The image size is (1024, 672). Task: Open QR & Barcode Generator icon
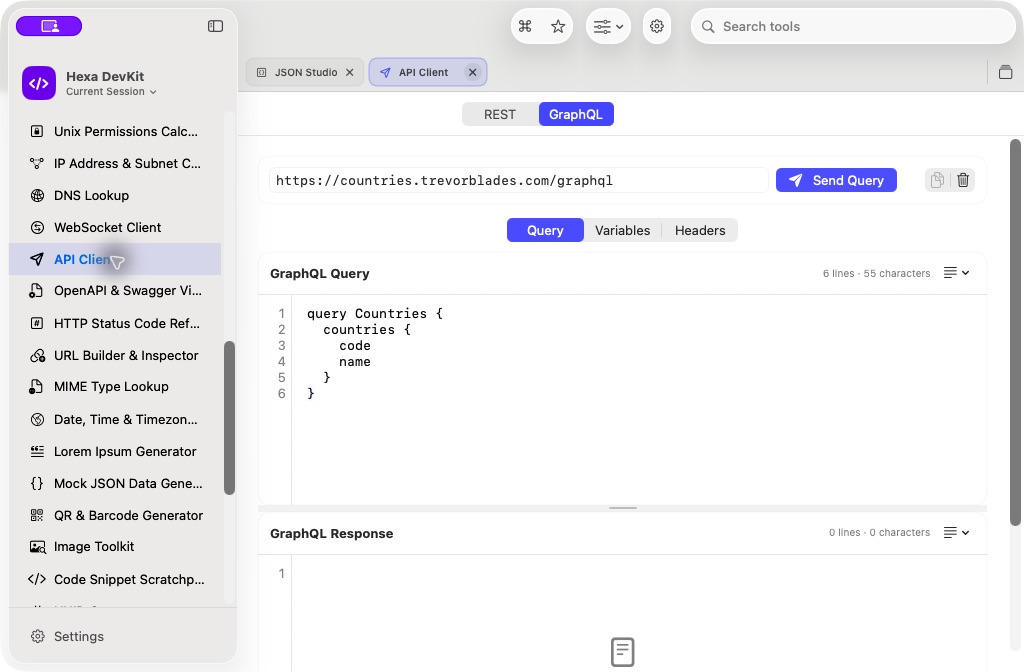[x=37, y=515]
